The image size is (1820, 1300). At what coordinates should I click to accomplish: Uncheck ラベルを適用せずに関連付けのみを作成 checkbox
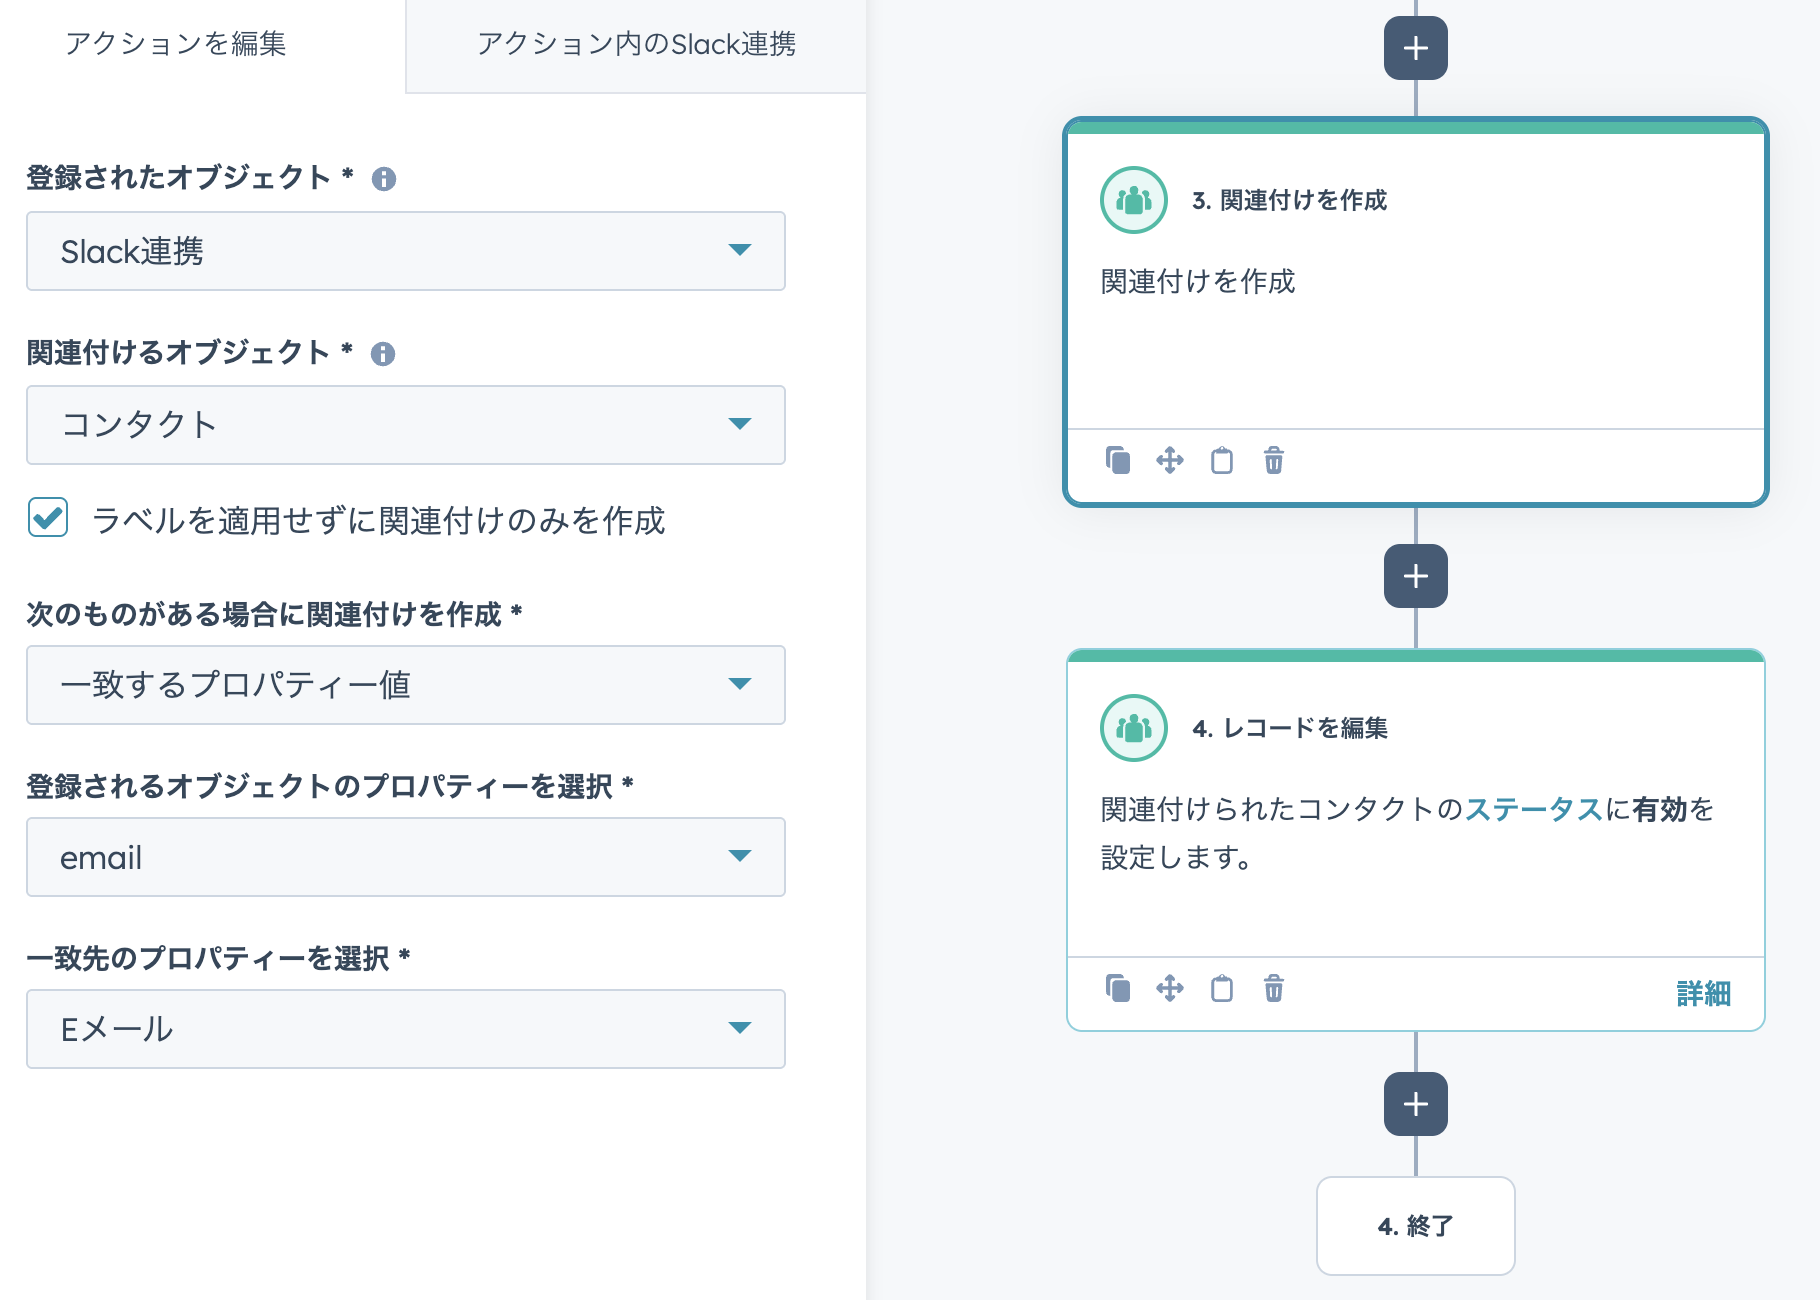tap(48, 518)
